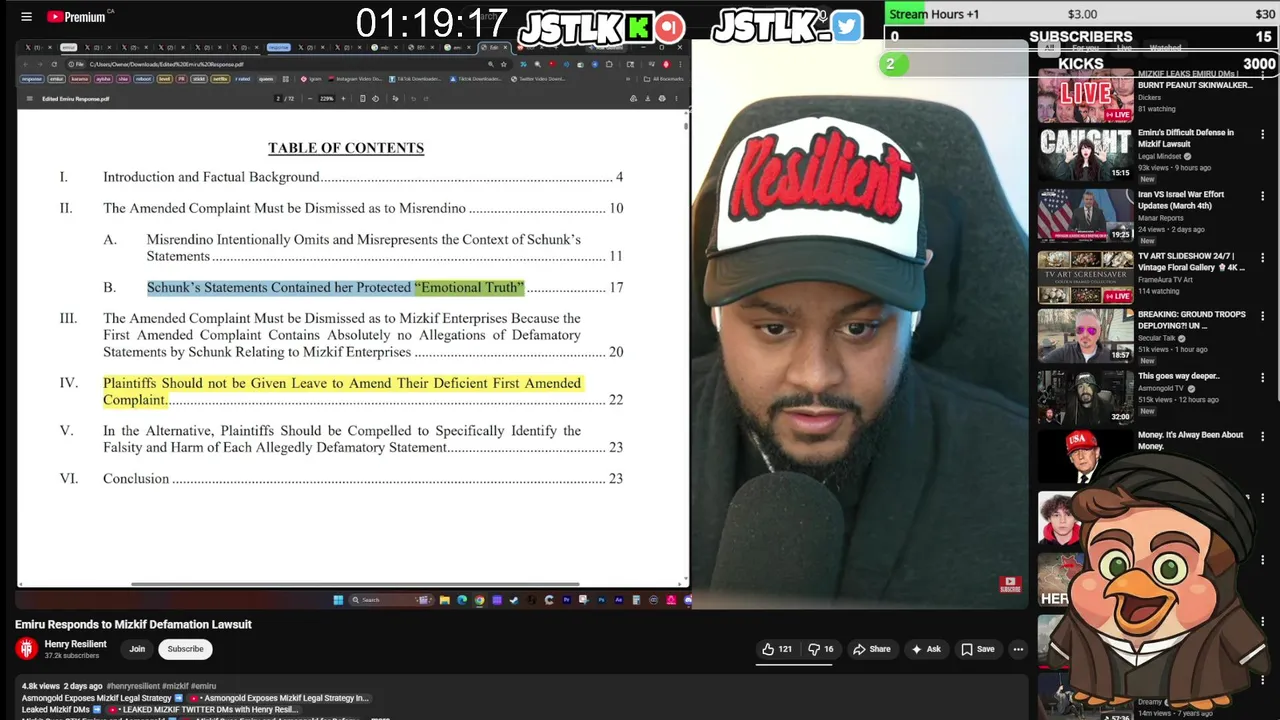Select the 'Live' filter chip
The height and width of the screenshot is (720, 1280).
tap(1124, 48)
